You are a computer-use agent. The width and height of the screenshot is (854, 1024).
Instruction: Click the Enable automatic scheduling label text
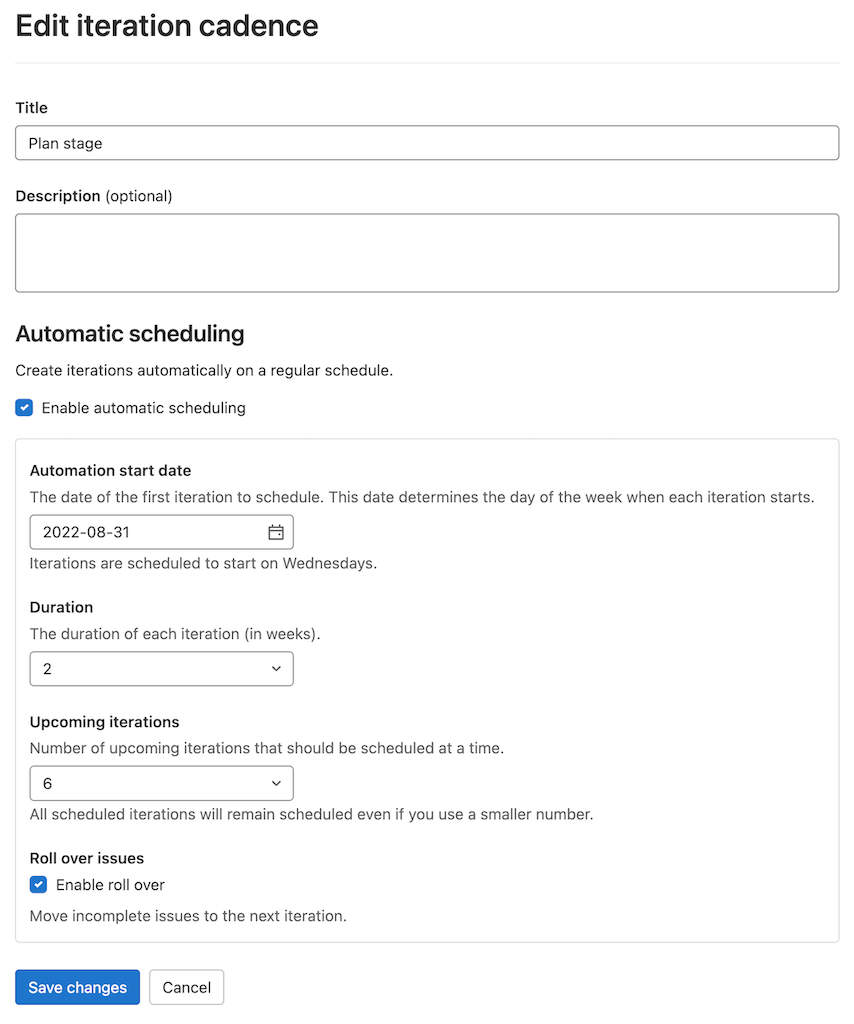pyautogui.click(x=144, y=407)
